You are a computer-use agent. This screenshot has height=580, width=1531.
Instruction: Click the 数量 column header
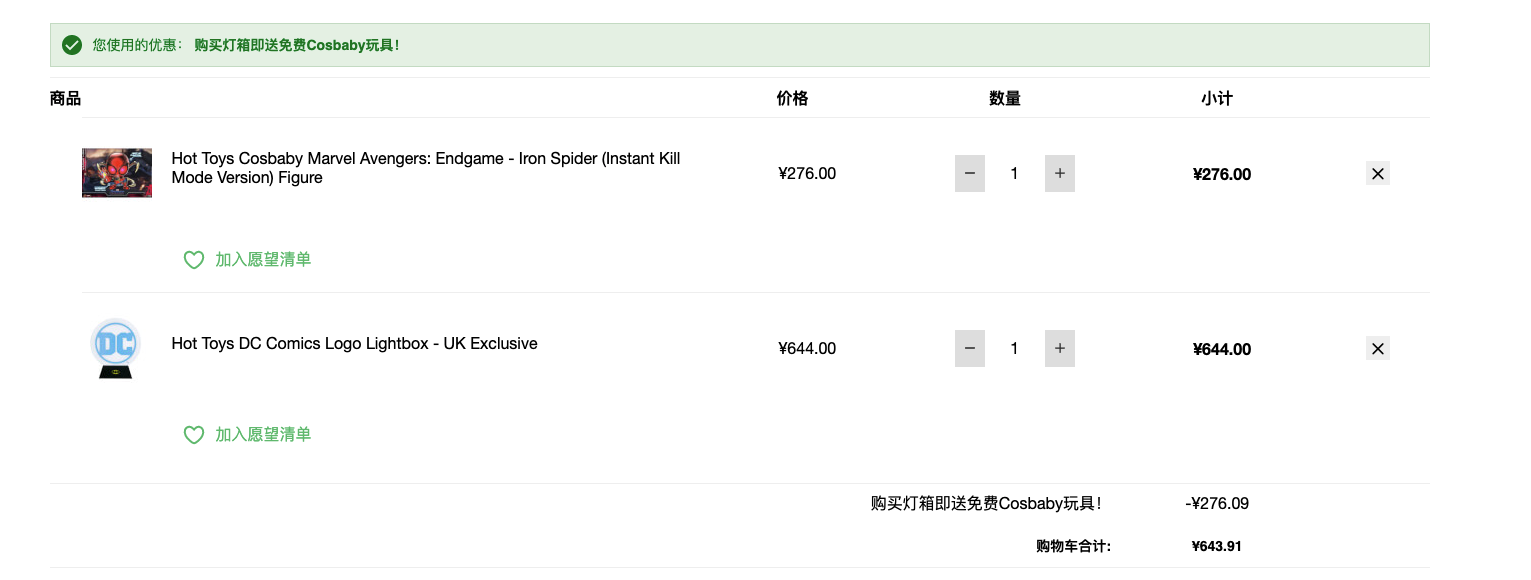coord(1005,98)
